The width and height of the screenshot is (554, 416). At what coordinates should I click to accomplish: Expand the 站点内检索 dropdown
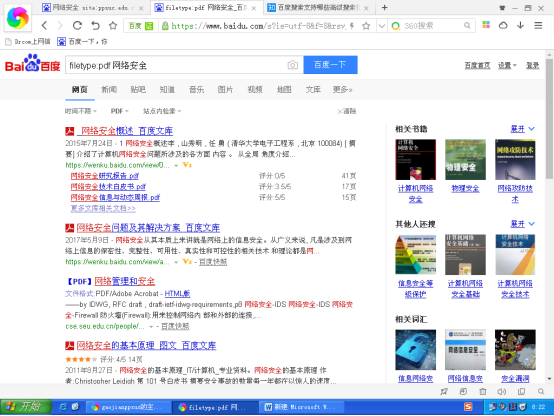click(162, 111)
